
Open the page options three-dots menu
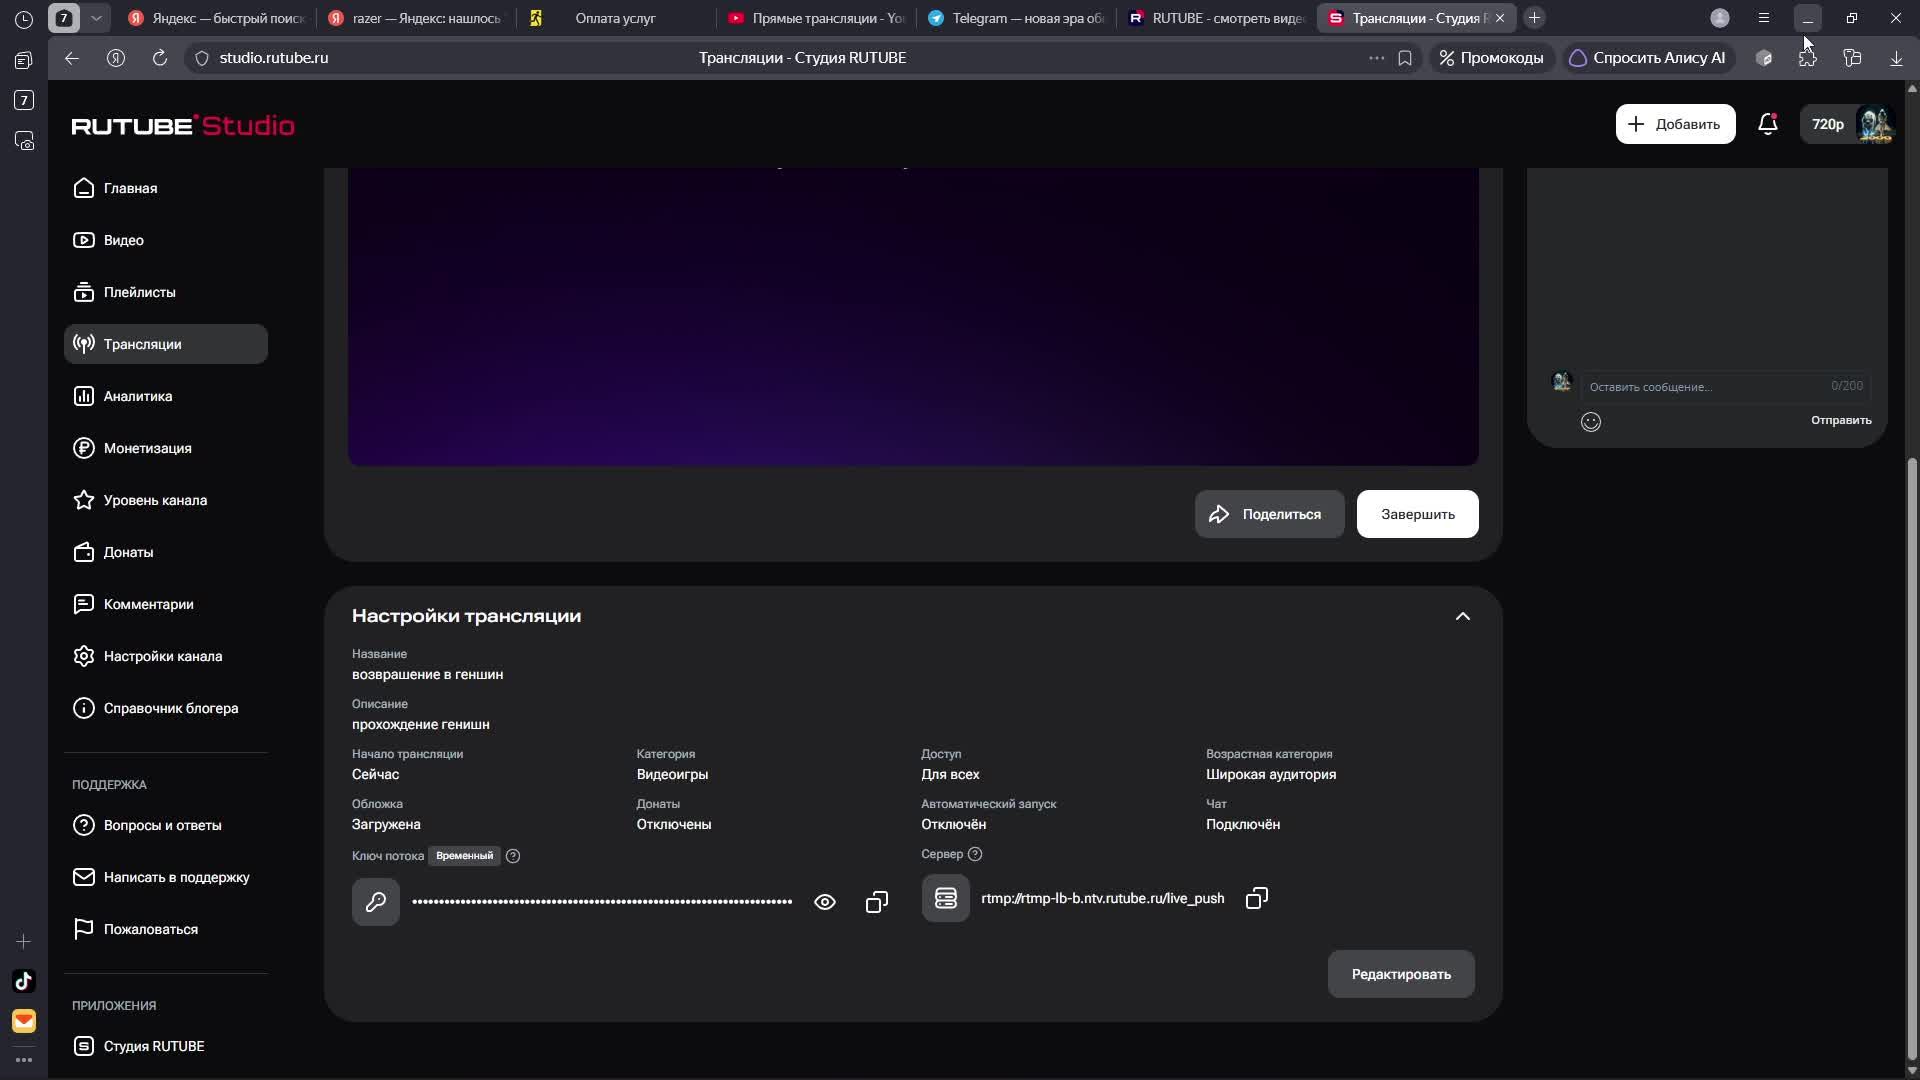[x=1377, y=58]
